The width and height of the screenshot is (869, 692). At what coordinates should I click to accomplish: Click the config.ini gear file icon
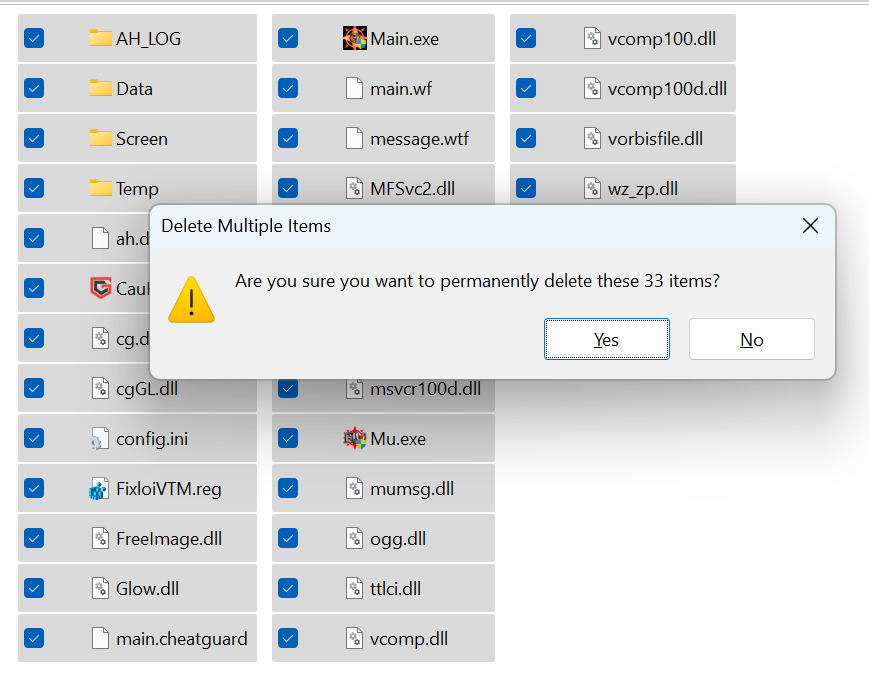[x=99, y=439]
